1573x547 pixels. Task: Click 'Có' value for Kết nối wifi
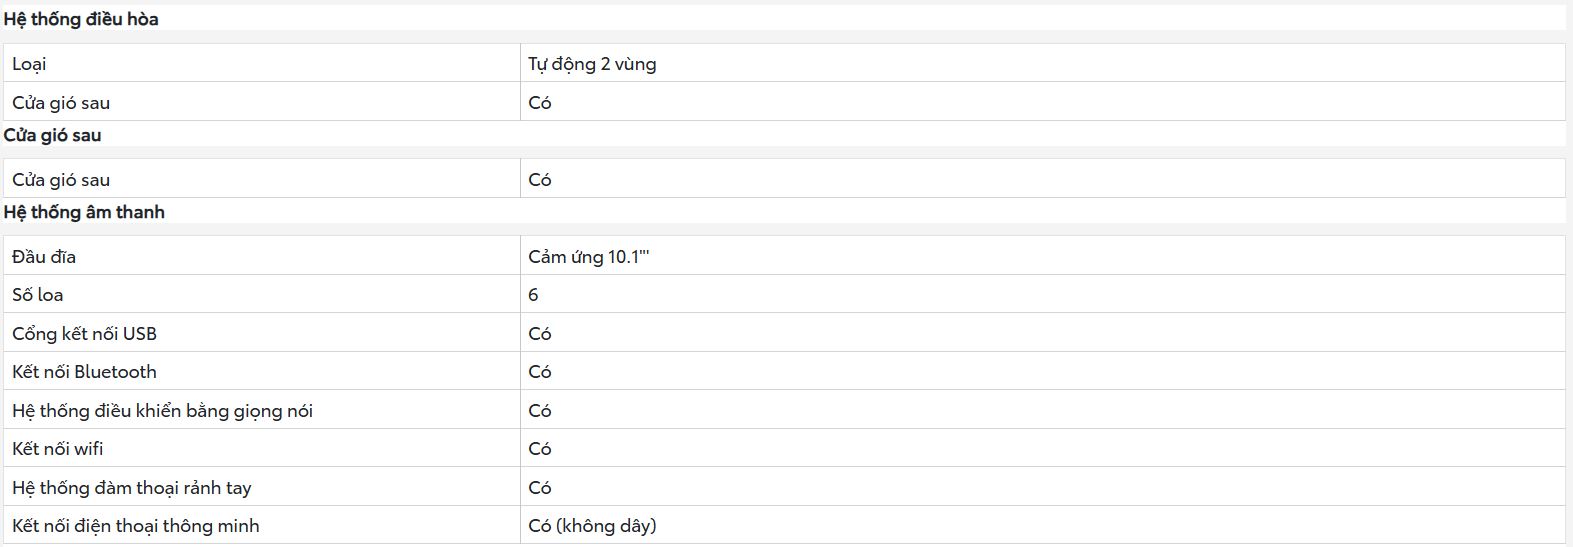540,449
